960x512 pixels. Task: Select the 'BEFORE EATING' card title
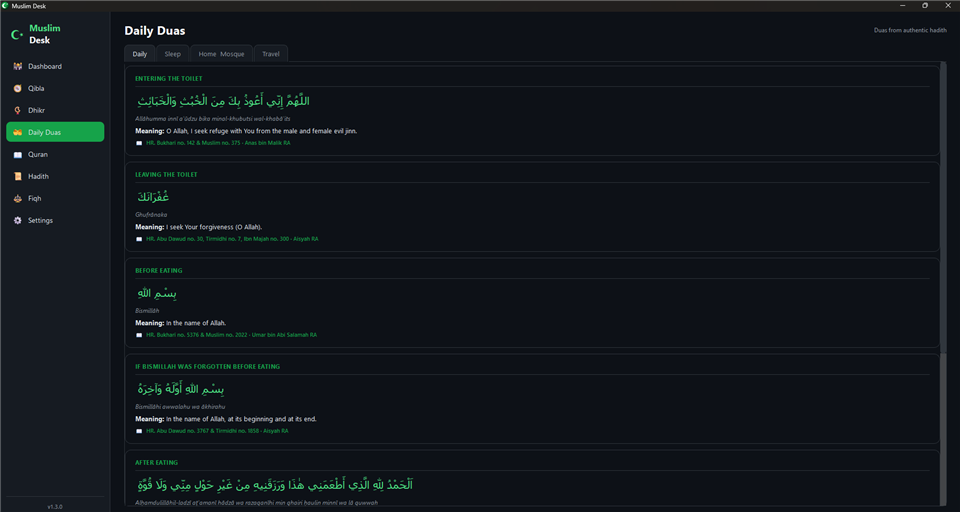point(159,270)
